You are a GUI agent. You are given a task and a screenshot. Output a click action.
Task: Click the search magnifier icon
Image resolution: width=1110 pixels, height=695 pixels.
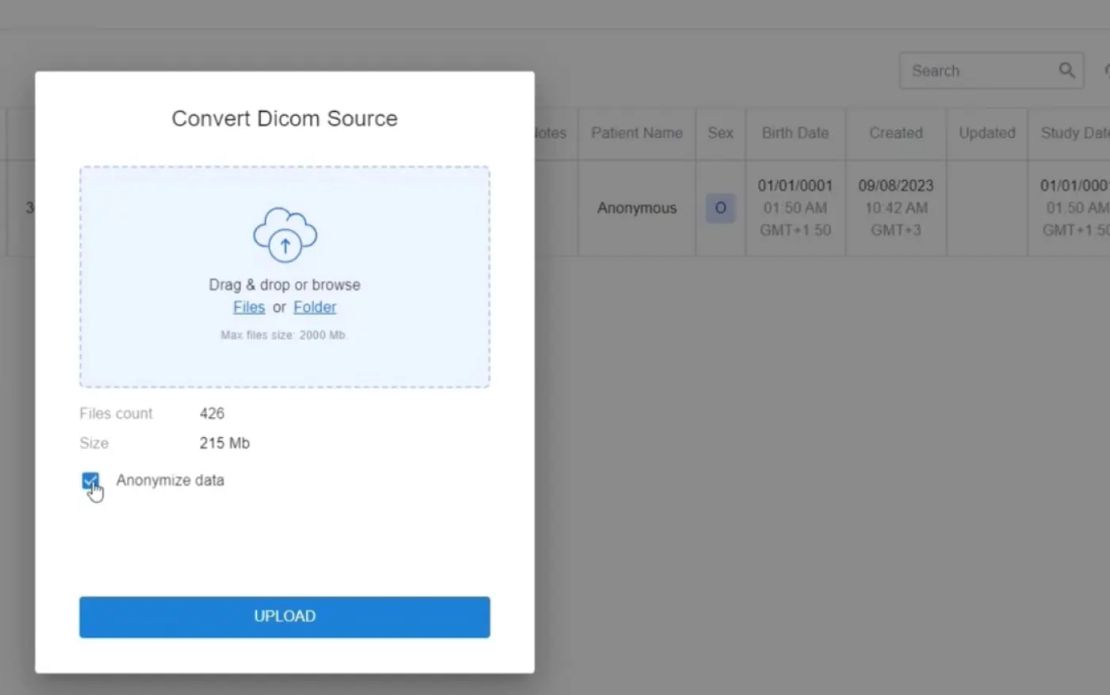pyautogui.click(x=1066, y=70)
